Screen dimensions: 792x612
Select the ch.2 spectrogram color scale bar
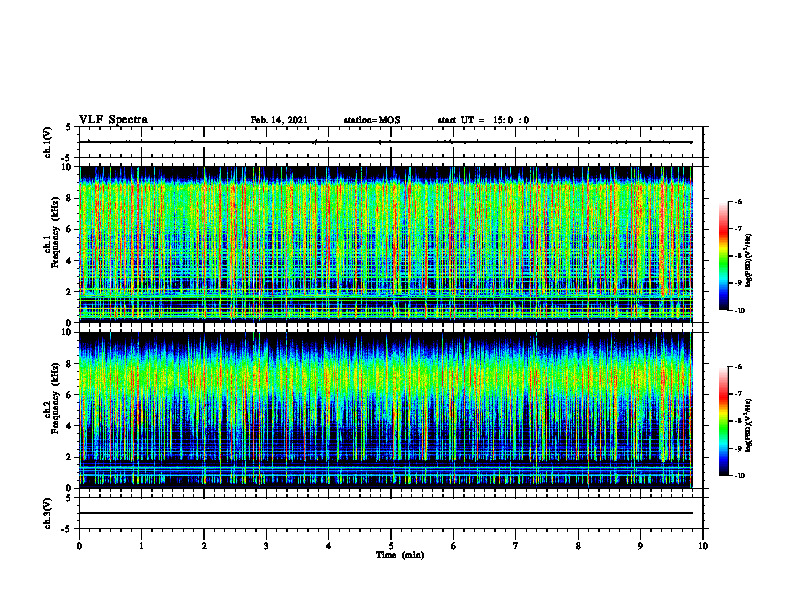(x=723, y=421)
